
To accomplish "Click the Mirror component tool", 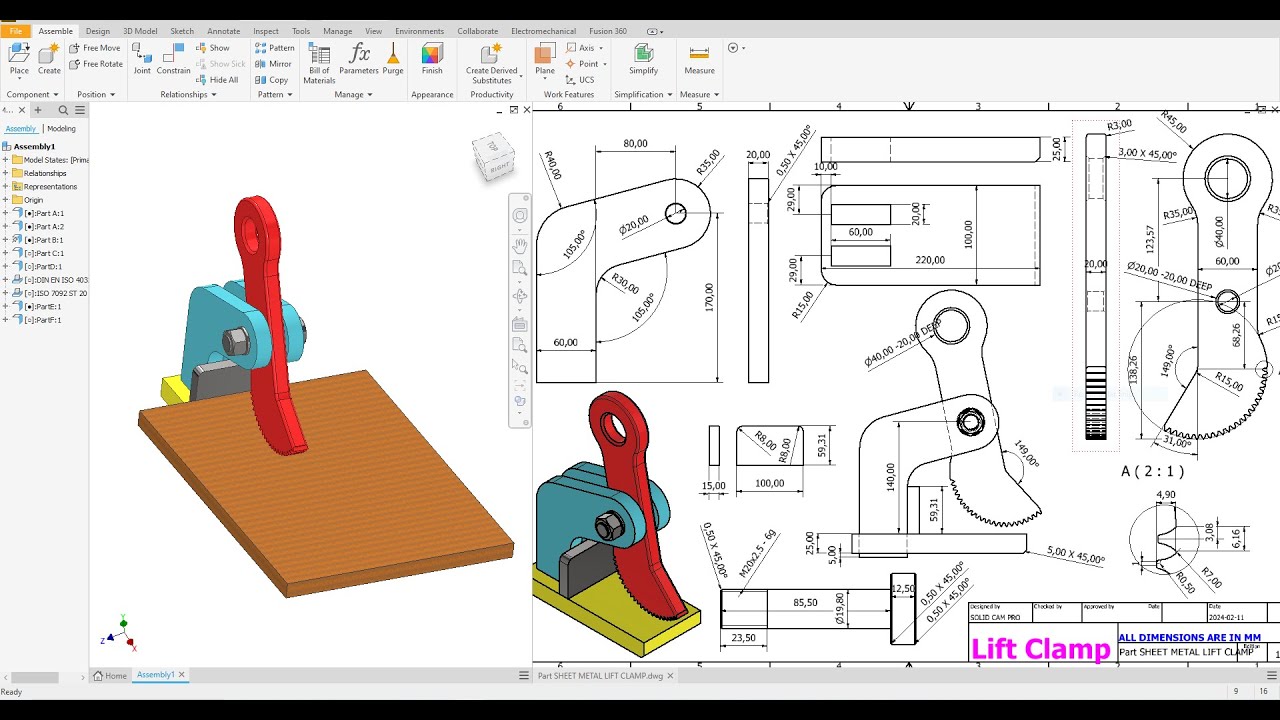I will click(274, 64).
